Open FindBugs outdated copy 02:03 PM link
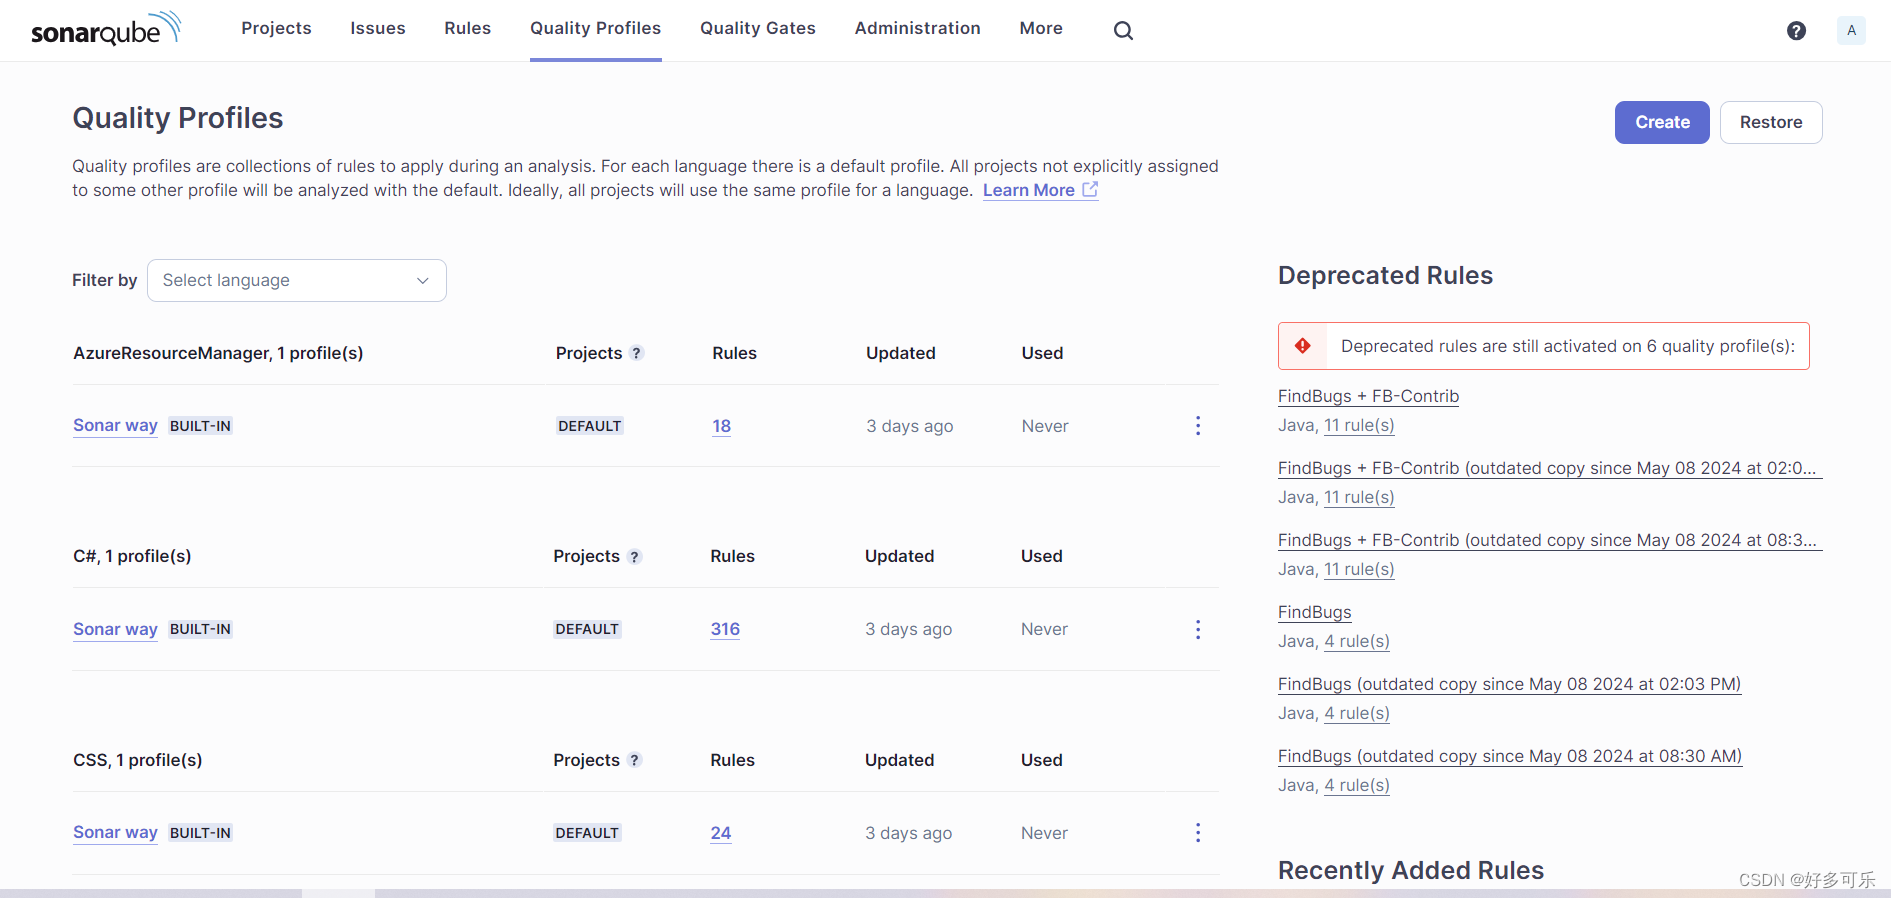The height and width of the screenshot is (898, 1891). pos(1509,684)
